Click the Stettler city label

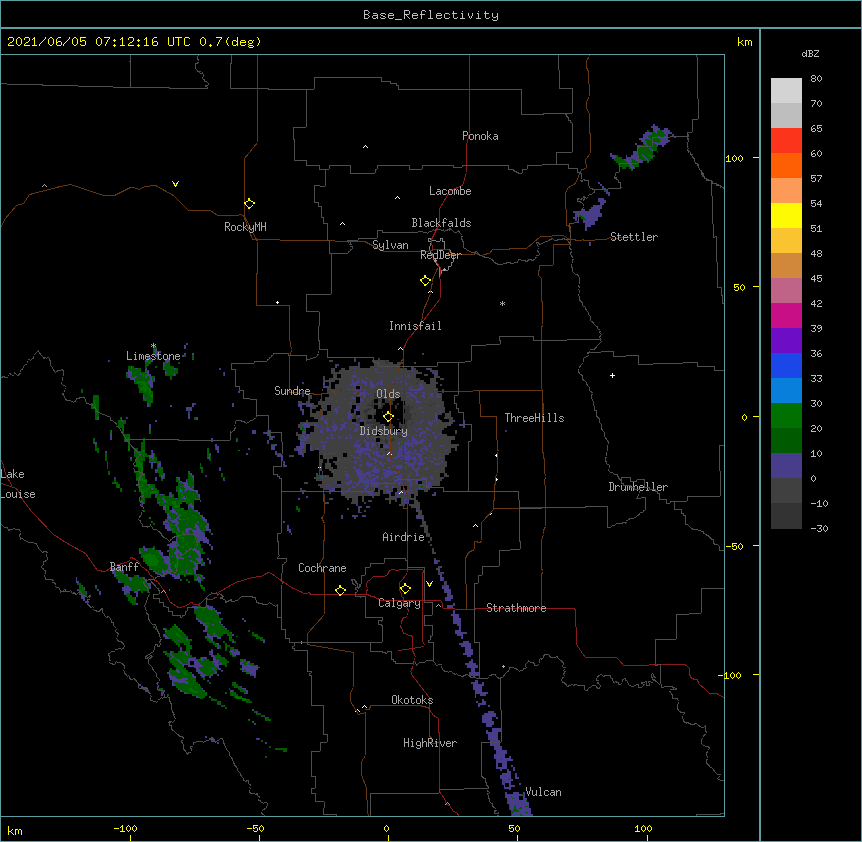click(x=634, y=237)
